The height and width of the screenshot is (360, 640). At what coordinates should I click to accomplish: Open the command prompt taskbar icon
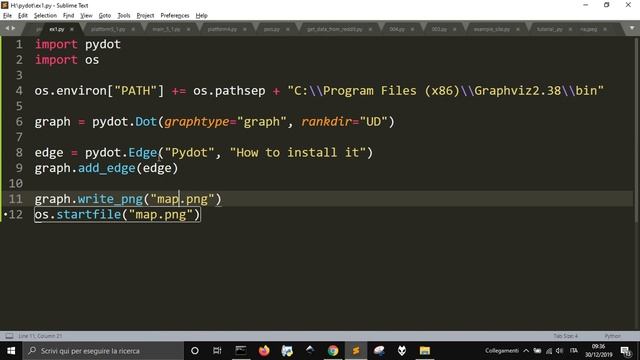(x=241, y=351)
